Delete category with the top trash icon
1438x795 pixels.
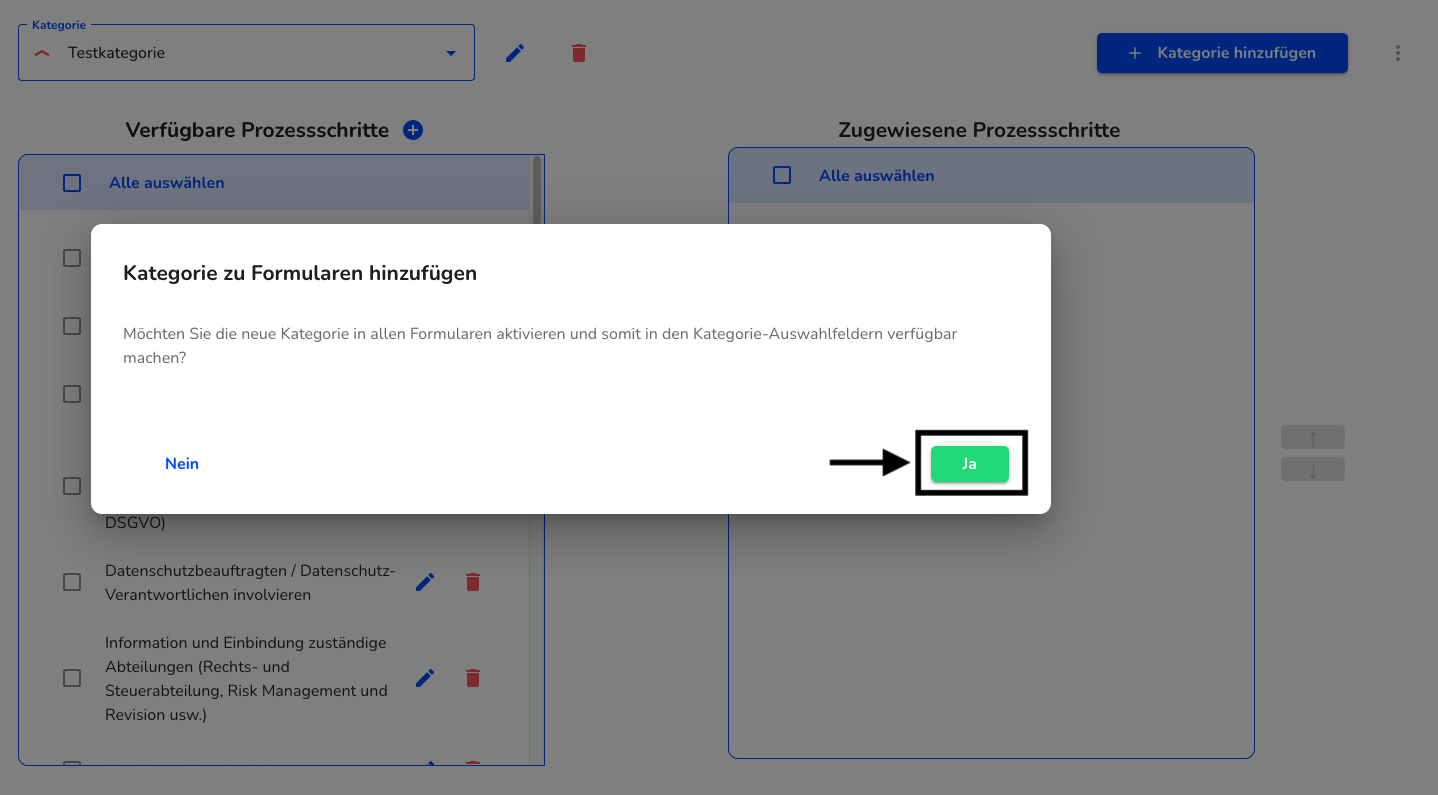click(579, 53)
